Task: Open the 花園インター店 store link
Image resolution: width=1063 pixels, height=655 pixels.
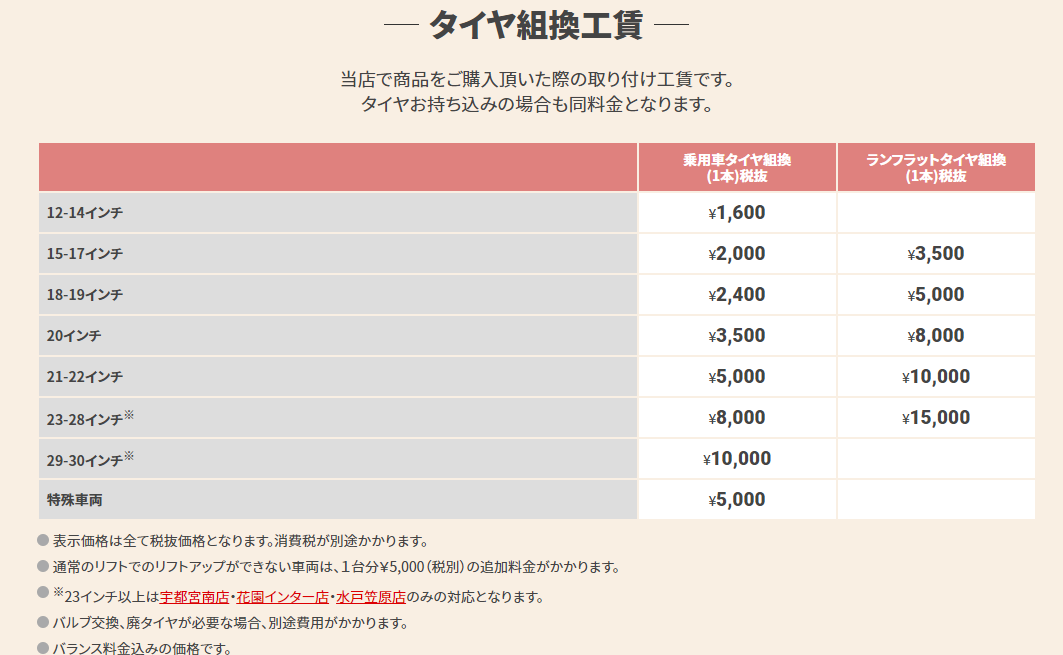Action: (282, 598)
